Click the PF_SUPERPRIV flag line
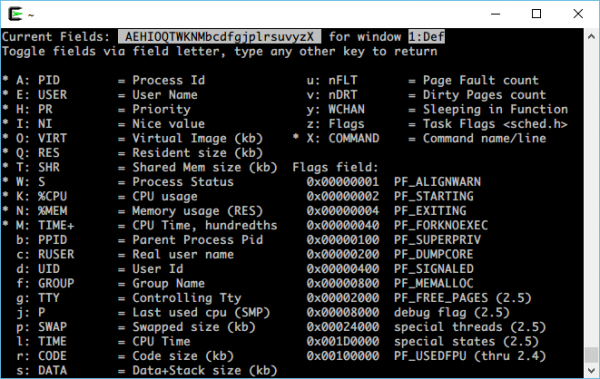 pos(393,240)
